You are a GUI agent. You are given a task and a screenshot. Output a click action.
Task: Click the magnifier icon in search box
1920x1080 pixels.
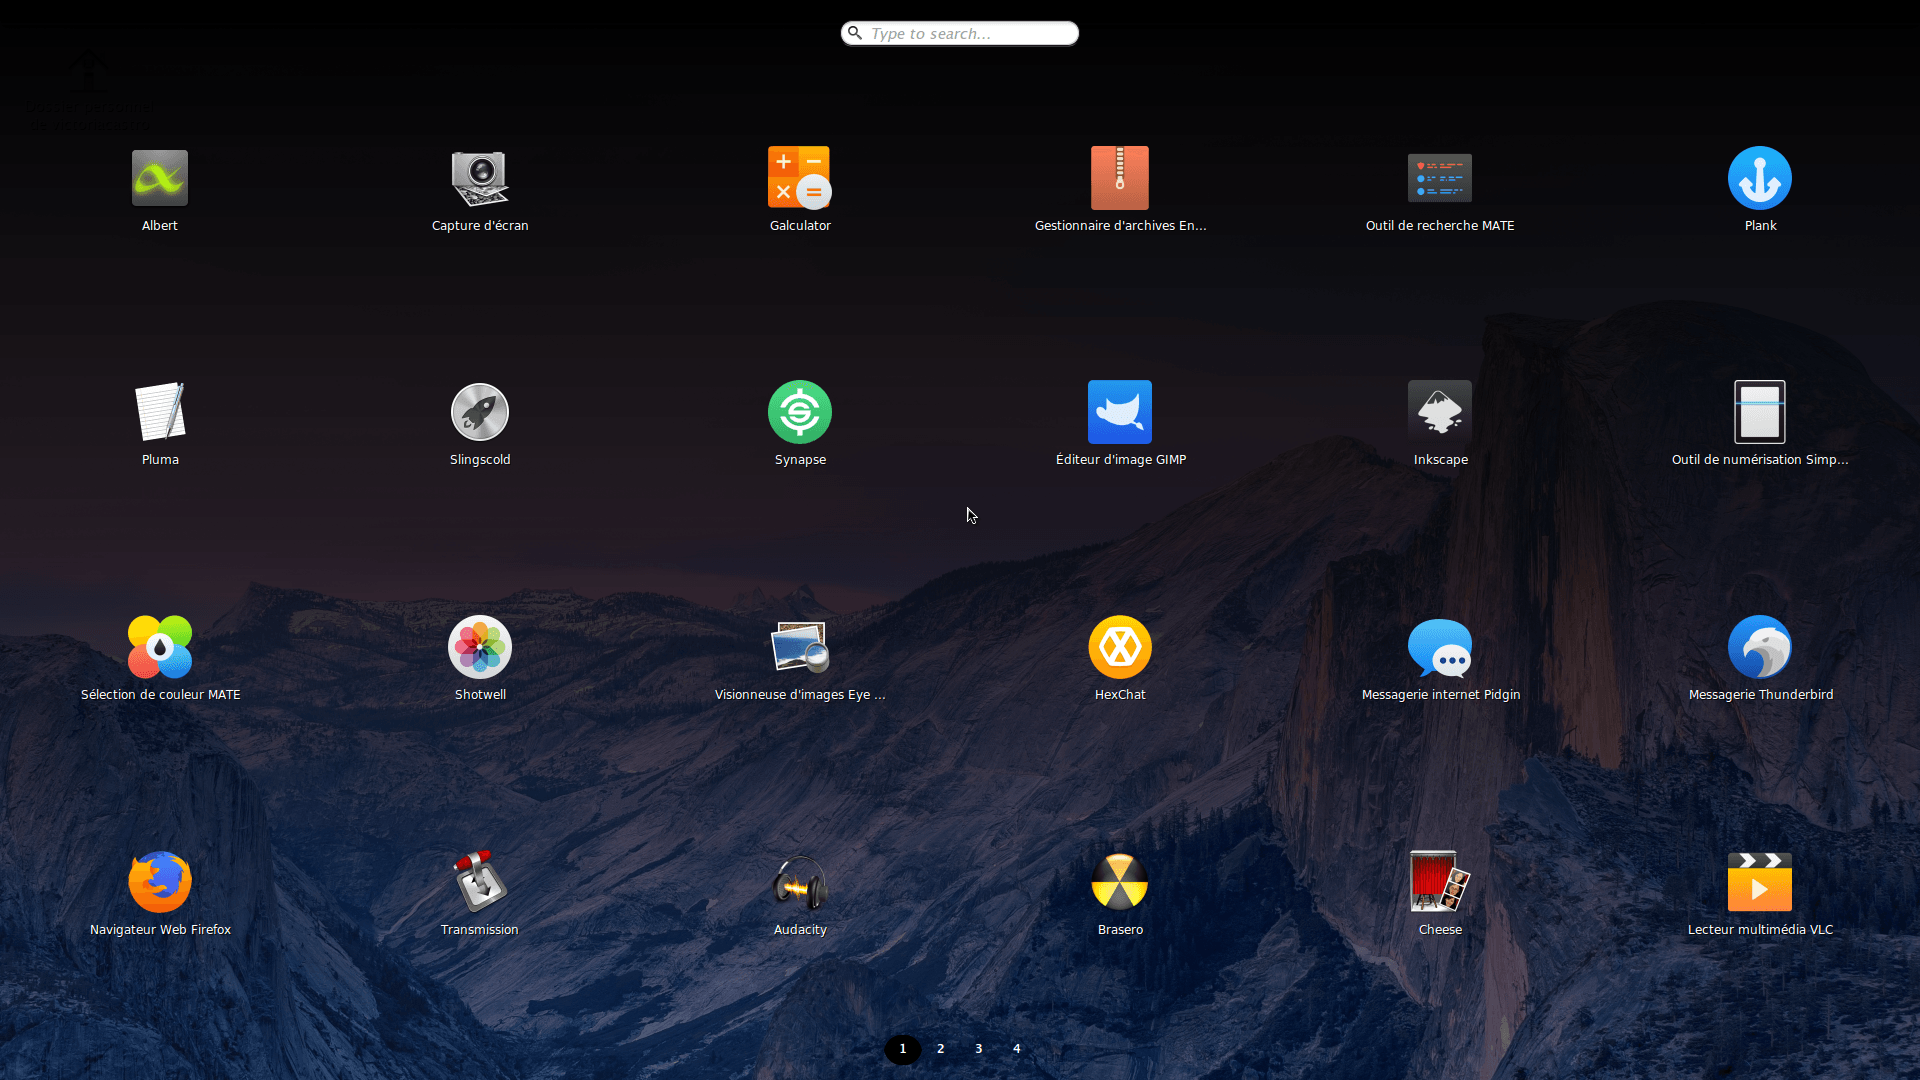pyautogui.click(x=855, y=33)
